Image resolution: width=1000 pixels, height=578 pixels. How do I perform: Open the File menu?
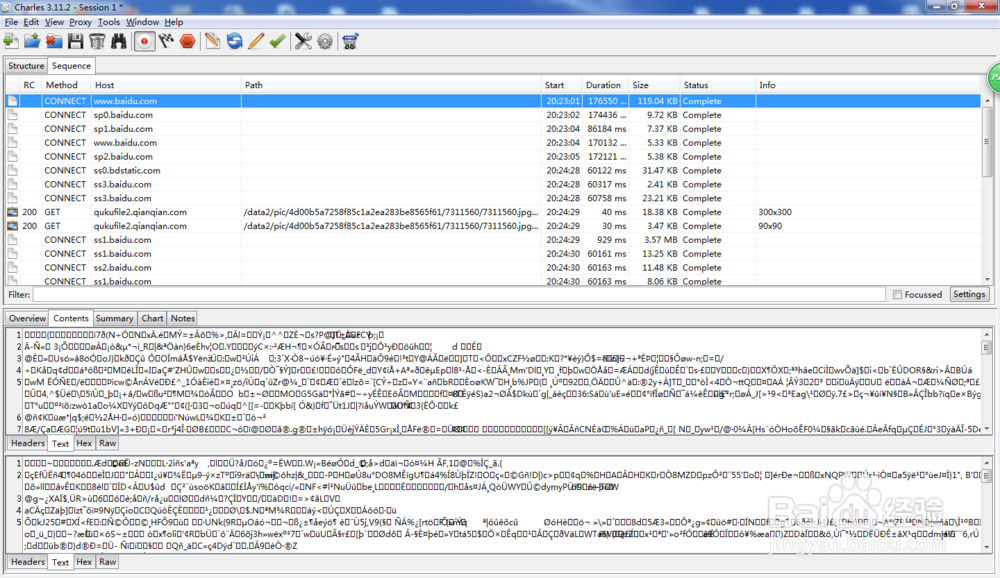click(x=11, y=22)
